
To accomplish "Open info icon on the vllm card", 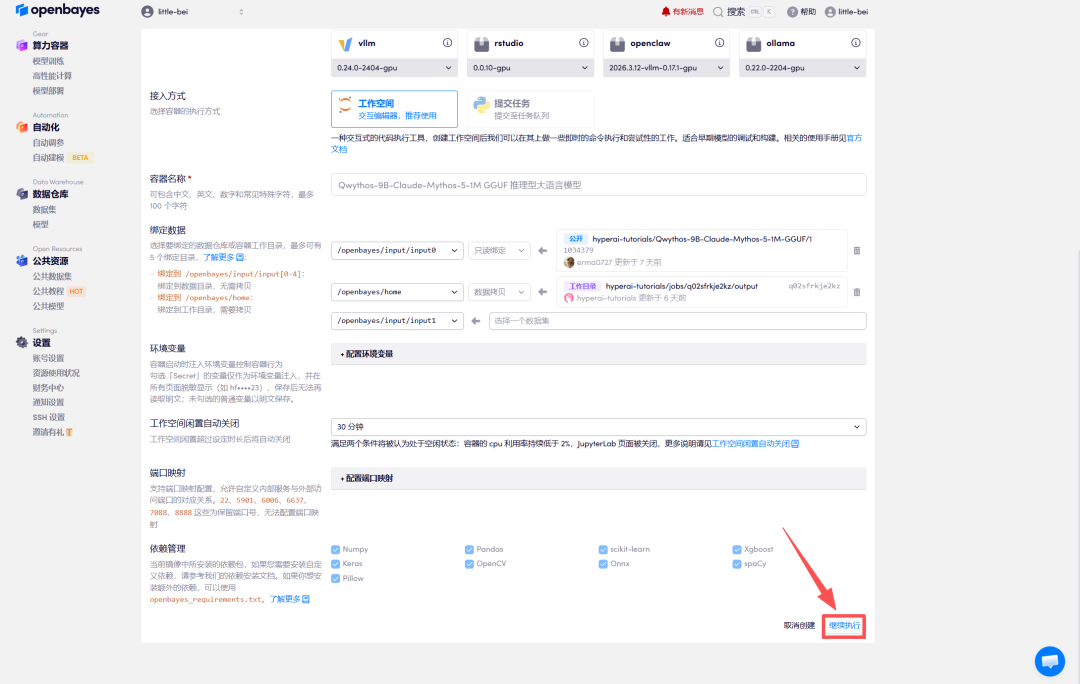I will [x=448, y=43].
